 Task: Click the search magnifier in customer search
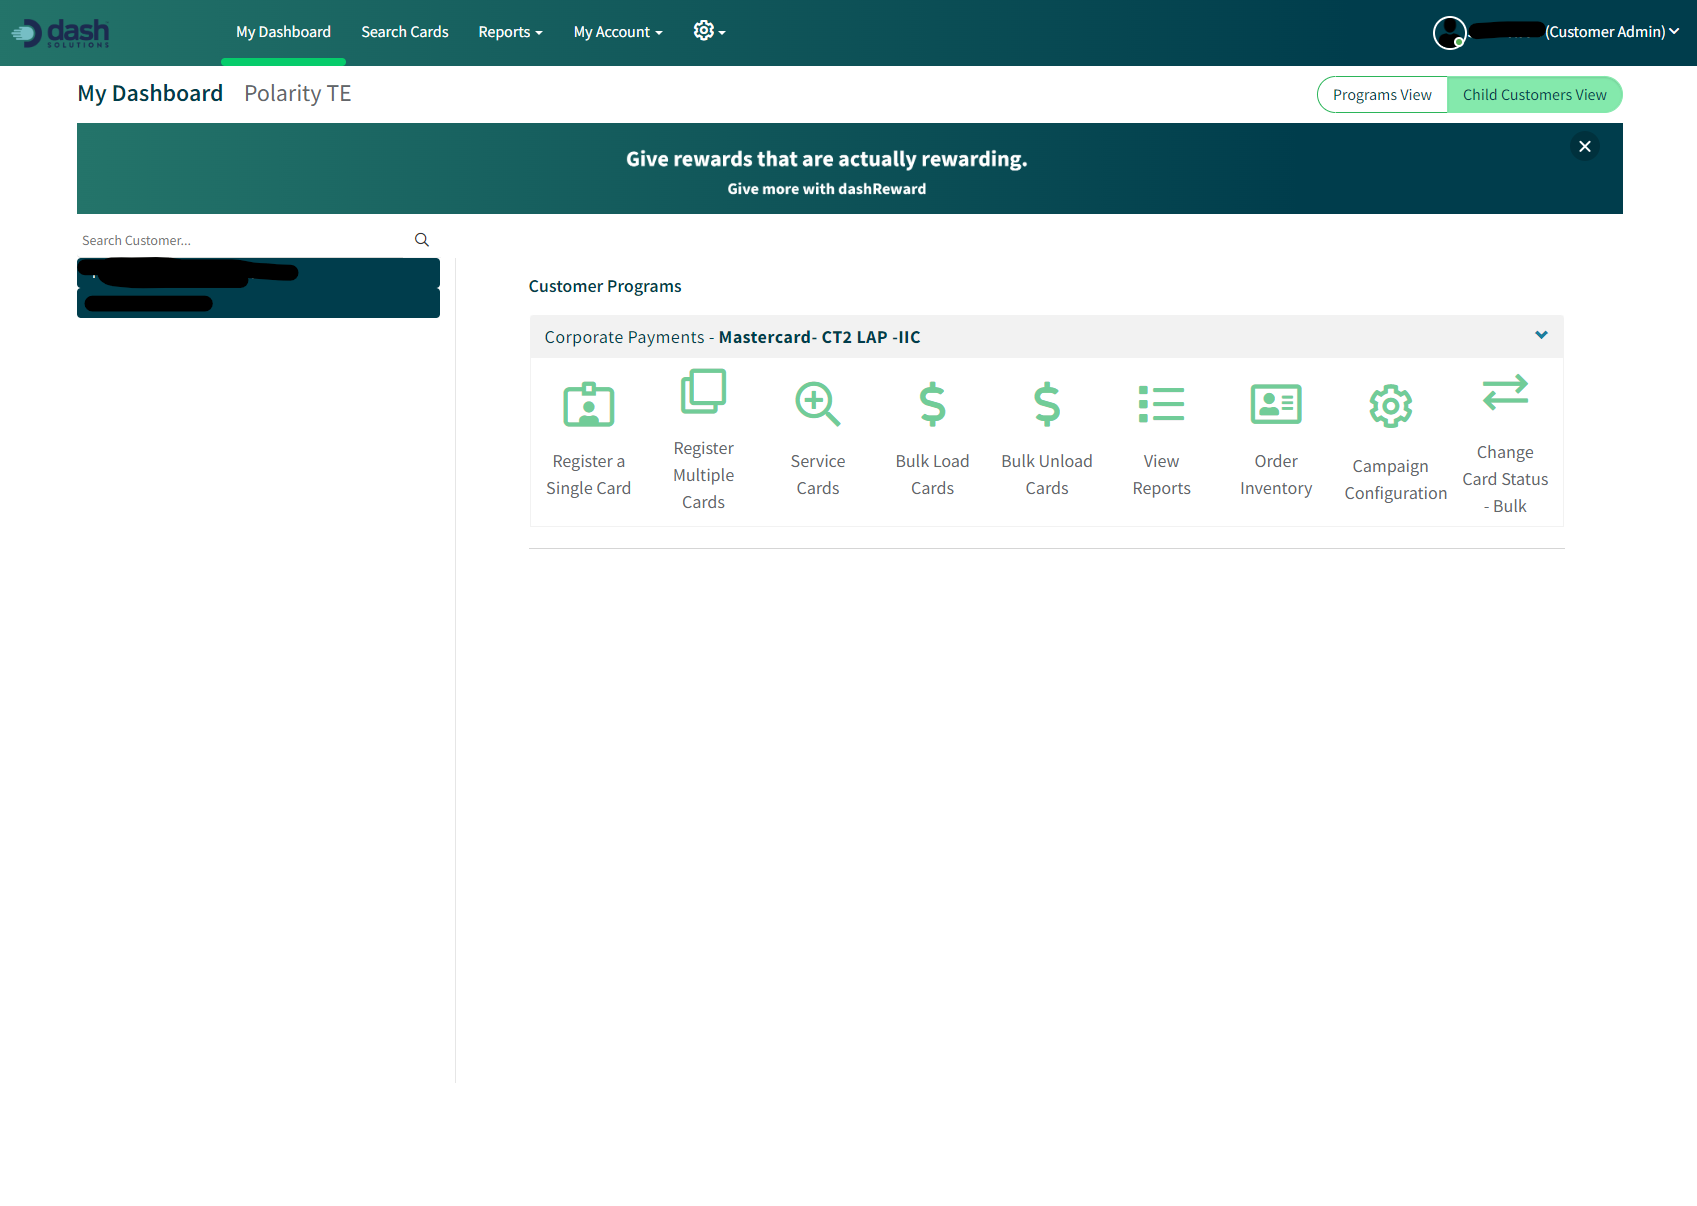click(422, 240)
